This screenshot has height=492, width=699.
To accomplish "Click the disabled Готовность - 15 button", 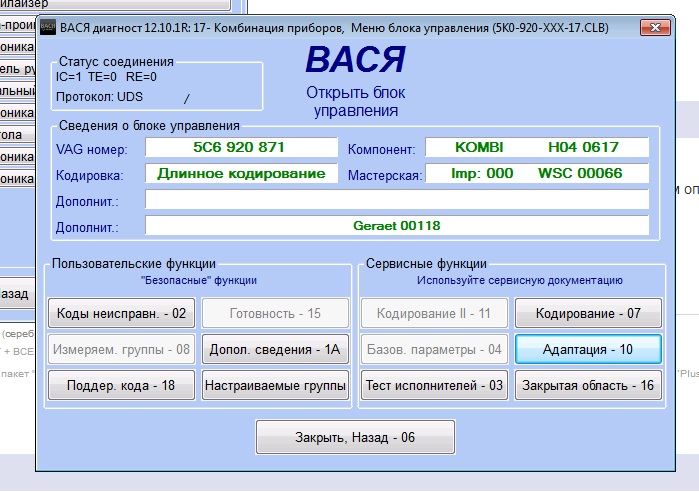I will click(275, 313).
